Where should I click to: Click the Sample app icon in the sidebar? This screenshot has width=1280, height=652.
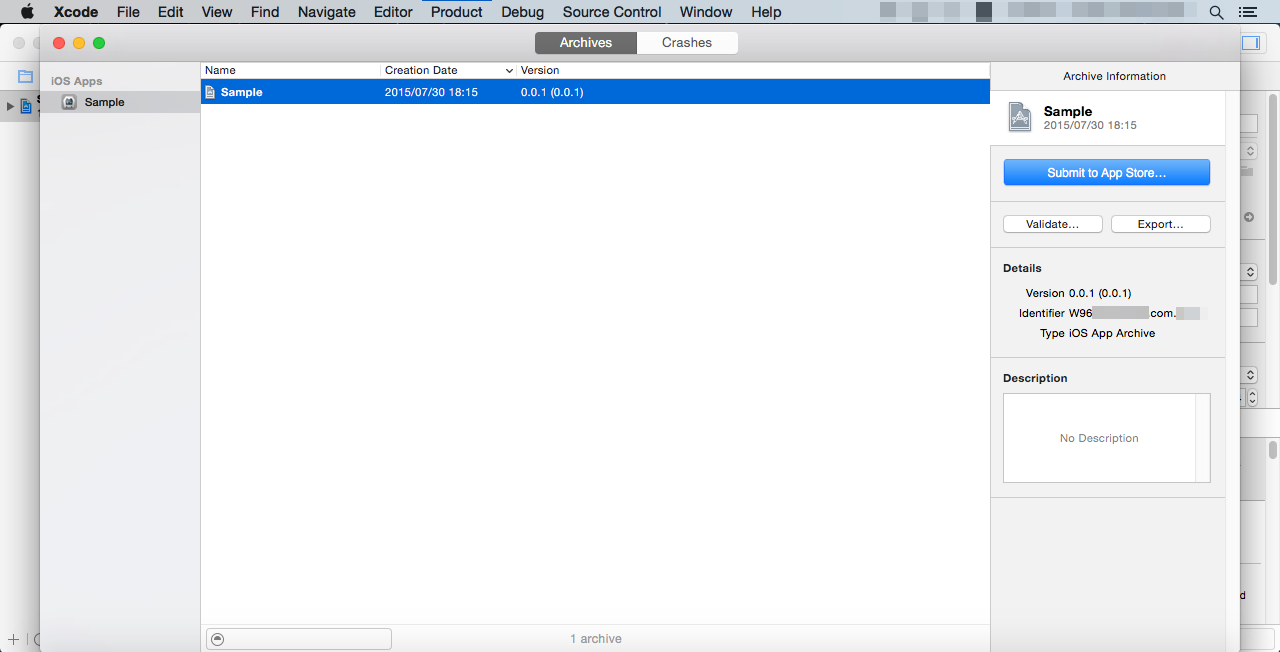click(69, 102)
